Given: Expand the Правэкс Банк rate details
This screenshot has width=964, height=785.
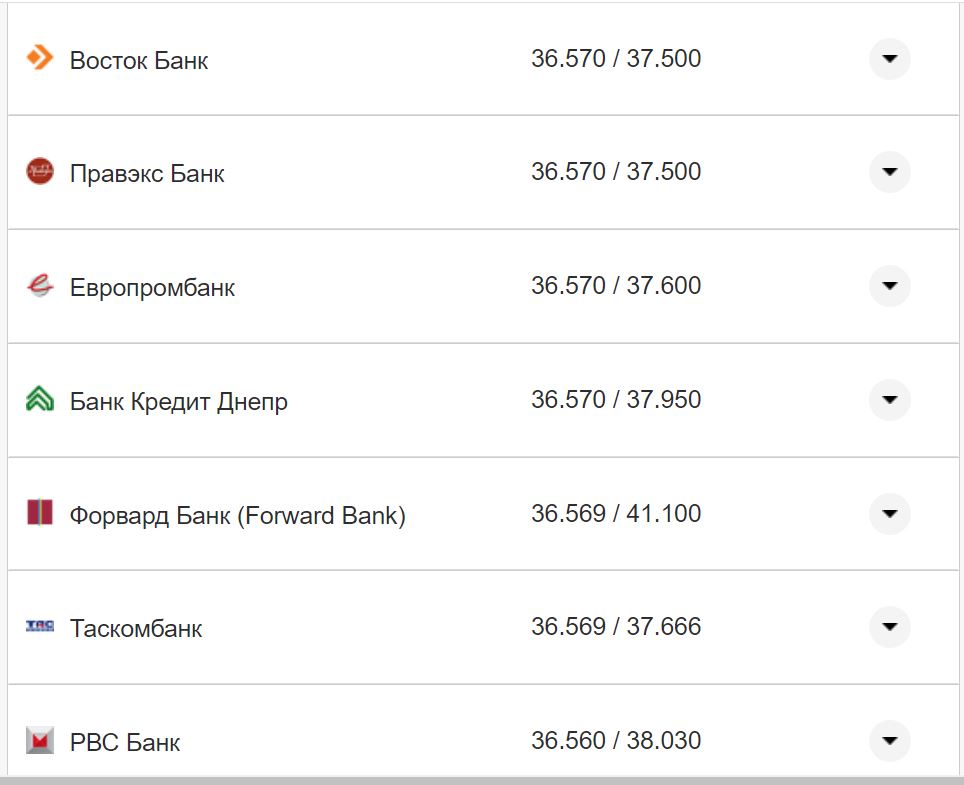Looking at the screenshot, I should (x=889, y=172).
